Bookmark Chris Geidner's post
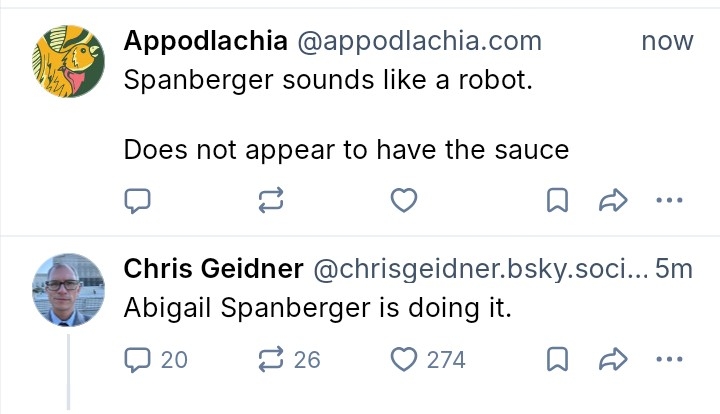Screen dimensions: 720x414 click(558, 359)
